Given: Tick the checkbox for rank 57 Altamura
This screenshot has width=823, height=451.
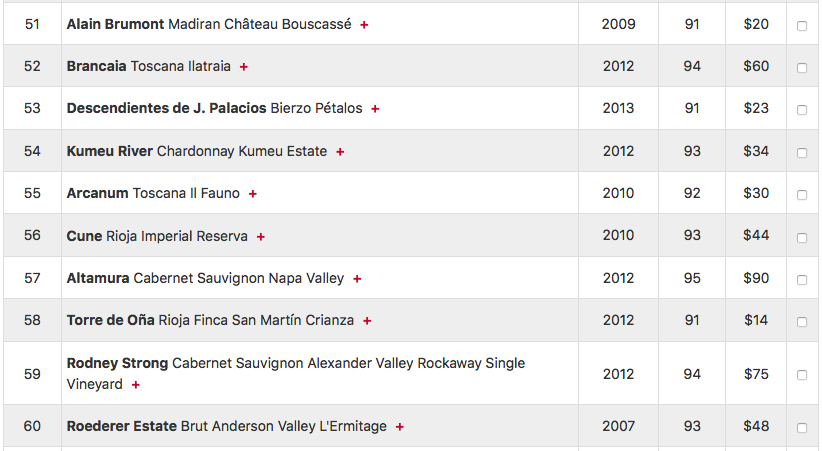Looking at the screenshot, I should click(802, 280).
